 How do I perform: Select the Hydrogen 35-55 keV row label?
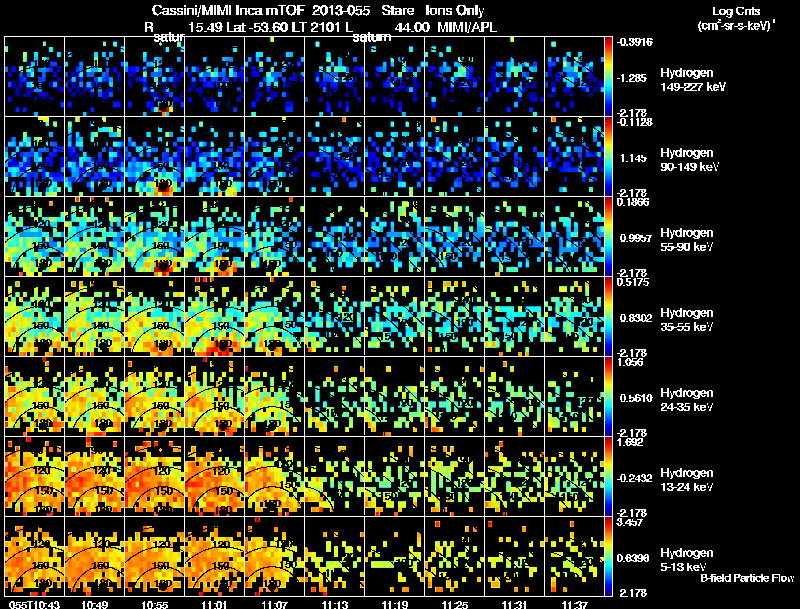tap(687, 320)
